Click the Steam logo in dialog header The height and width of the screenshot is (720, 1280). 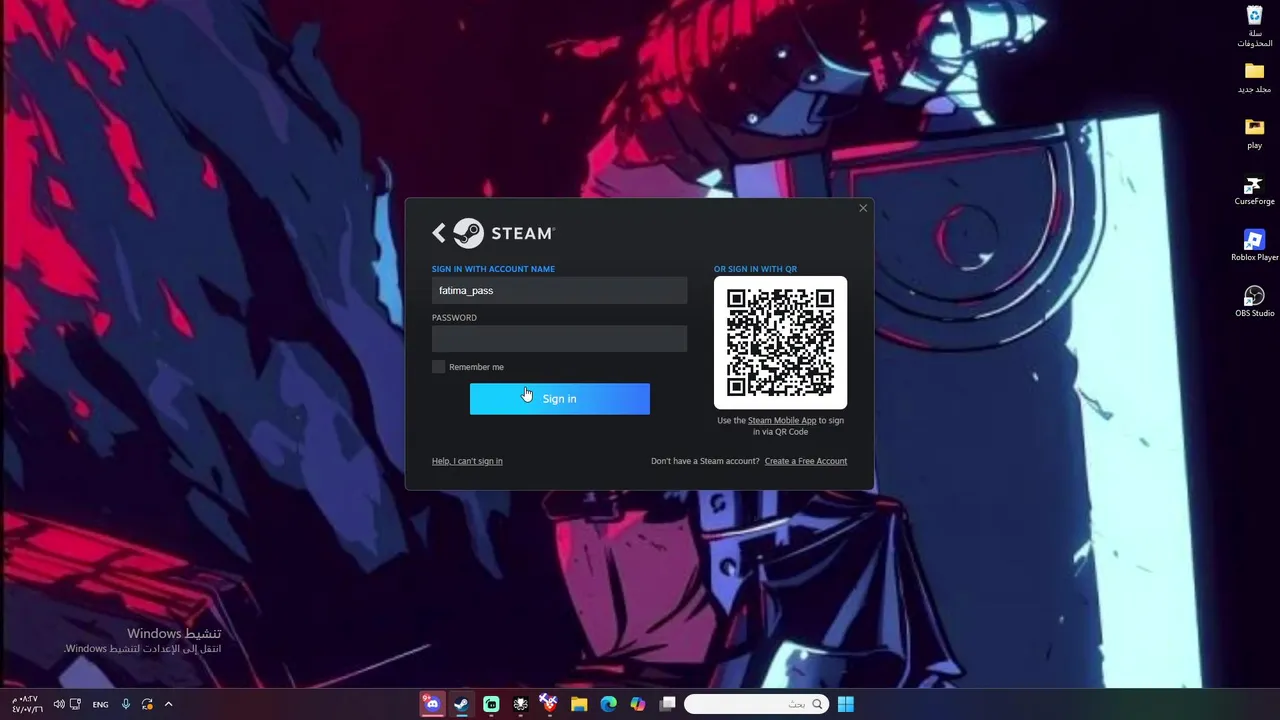pyautogui.click(x=504, y=233)
